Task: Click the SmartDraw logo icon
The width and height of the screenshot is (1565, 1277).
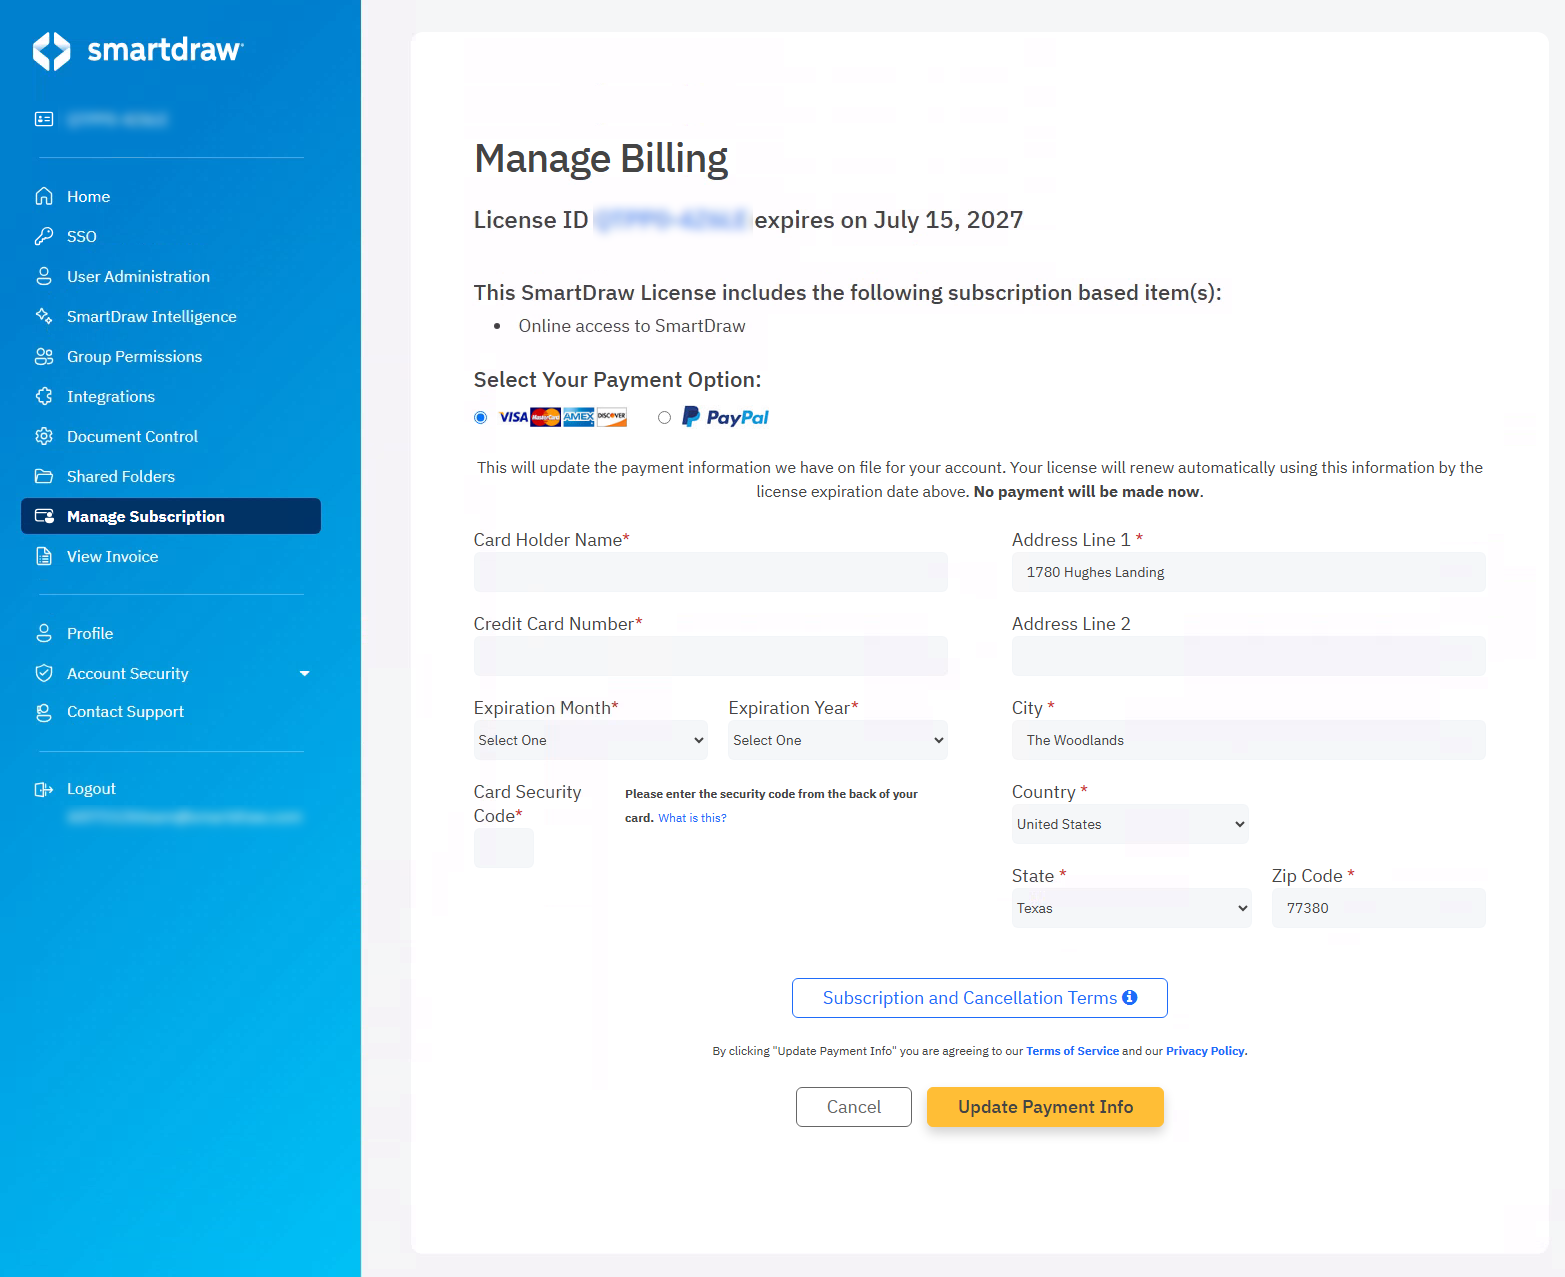Action: tap(52, 51)
